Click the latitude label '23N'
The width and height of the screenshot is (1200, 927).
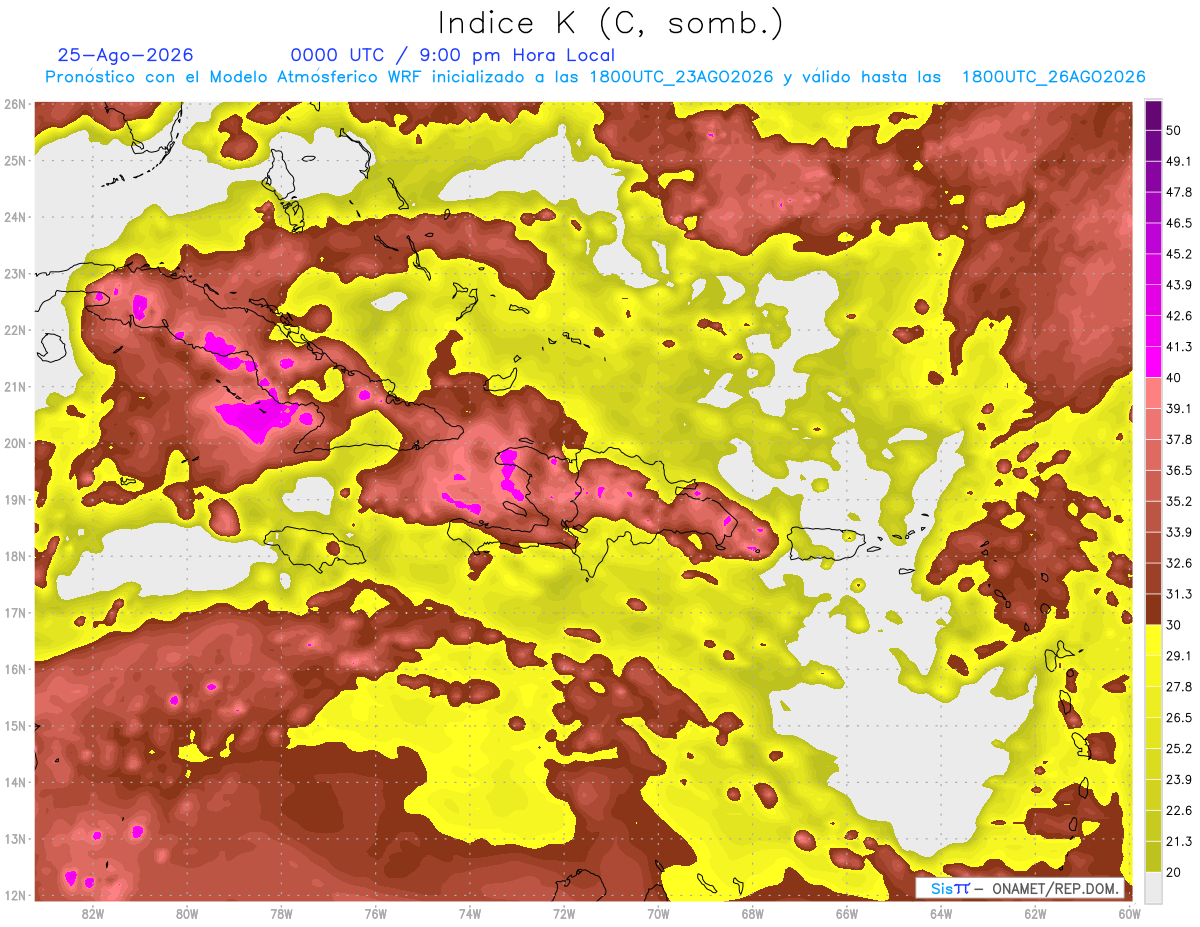pyautogui.click(x=15, y=273)
